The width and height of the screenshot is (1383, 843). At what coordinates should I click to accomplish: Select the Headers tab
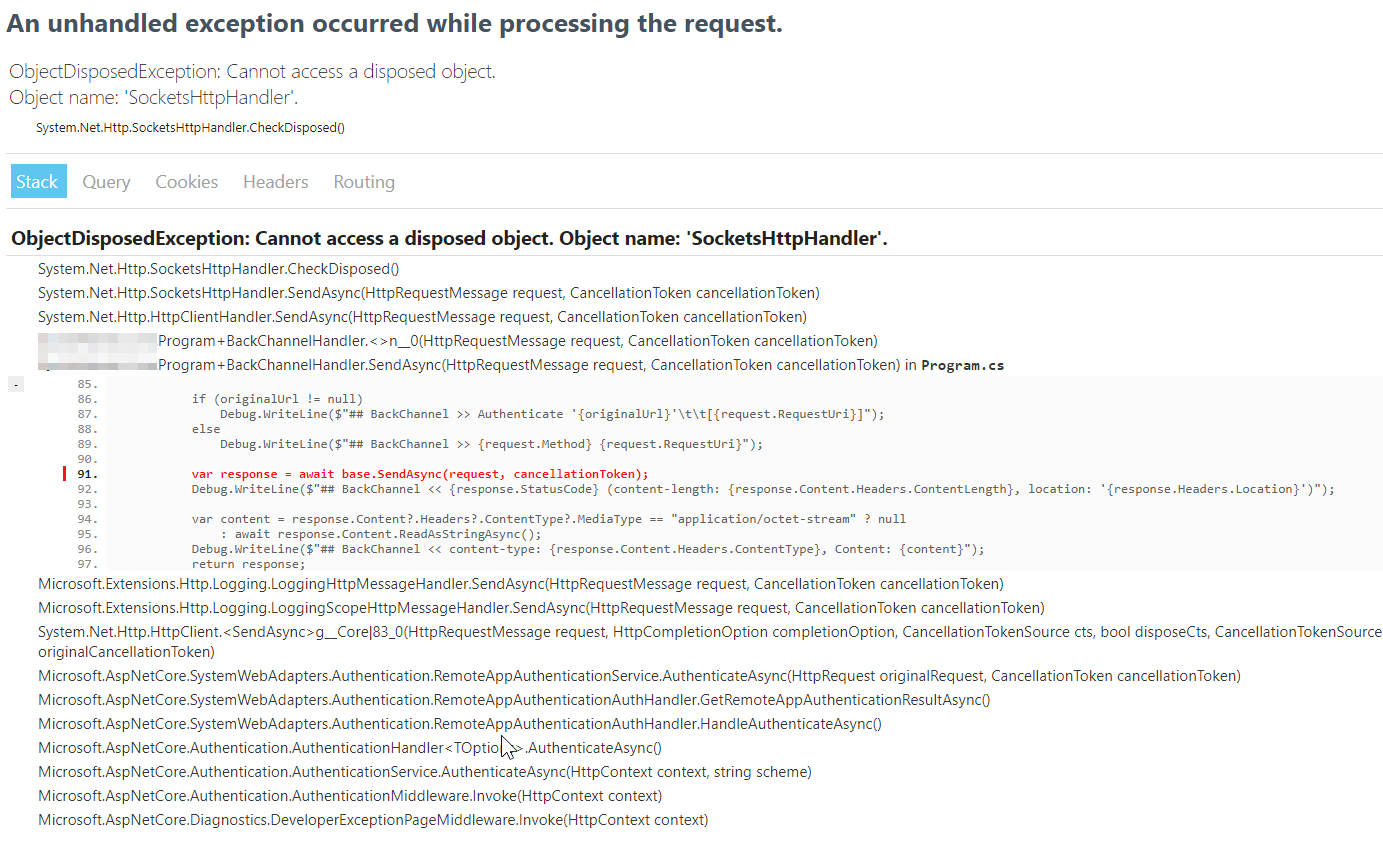[x=275, y=181]
